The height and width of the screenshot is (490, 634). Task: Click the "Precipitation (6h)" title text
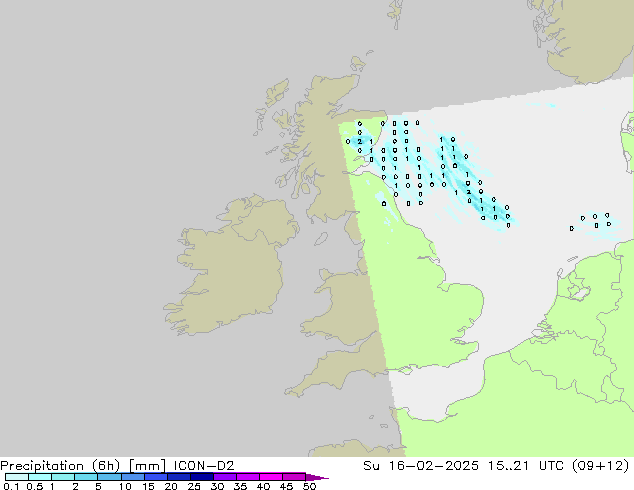(x=60, y=466)
